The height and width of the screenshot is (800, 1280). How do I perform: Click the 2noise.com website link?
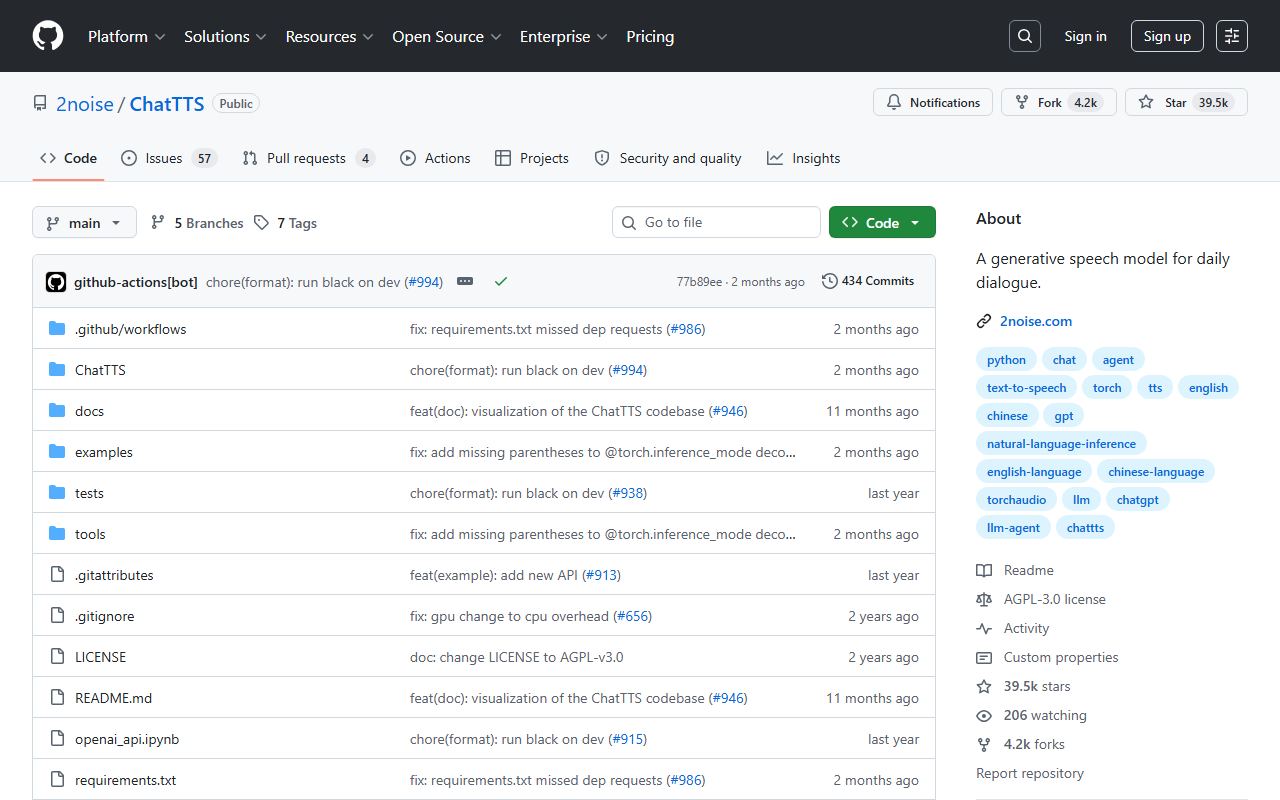click(x=1036, y=321)
